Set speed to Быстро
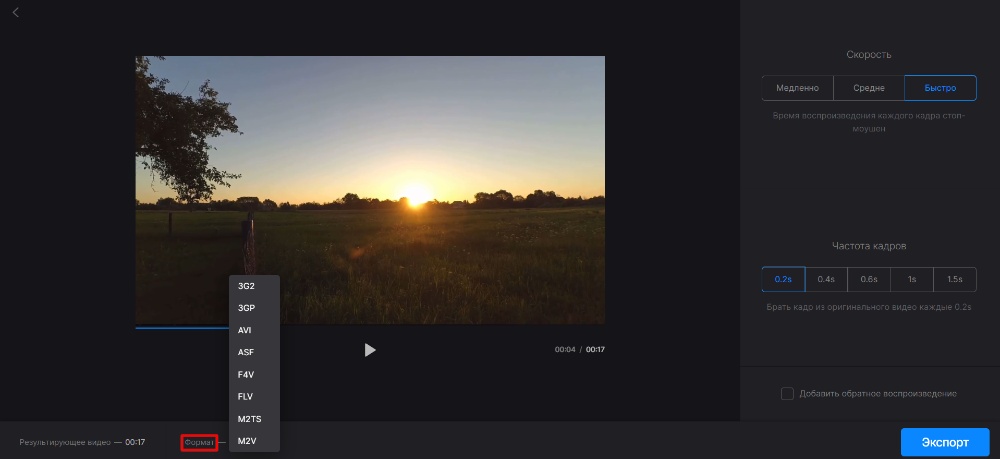The image size is (1000, 459). tap(940, 88)
